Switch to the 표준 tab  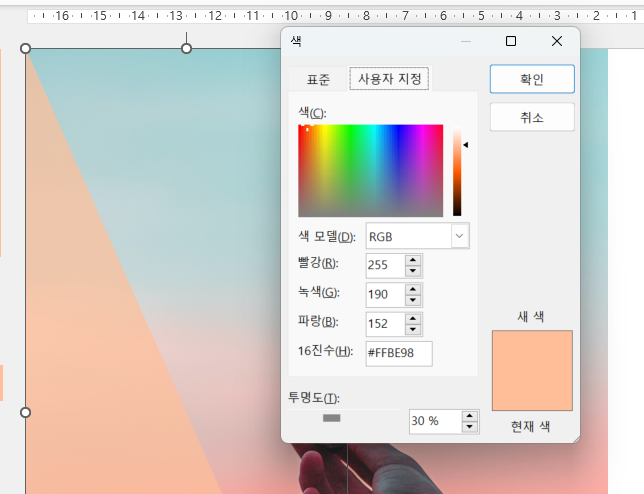point(318,79)
